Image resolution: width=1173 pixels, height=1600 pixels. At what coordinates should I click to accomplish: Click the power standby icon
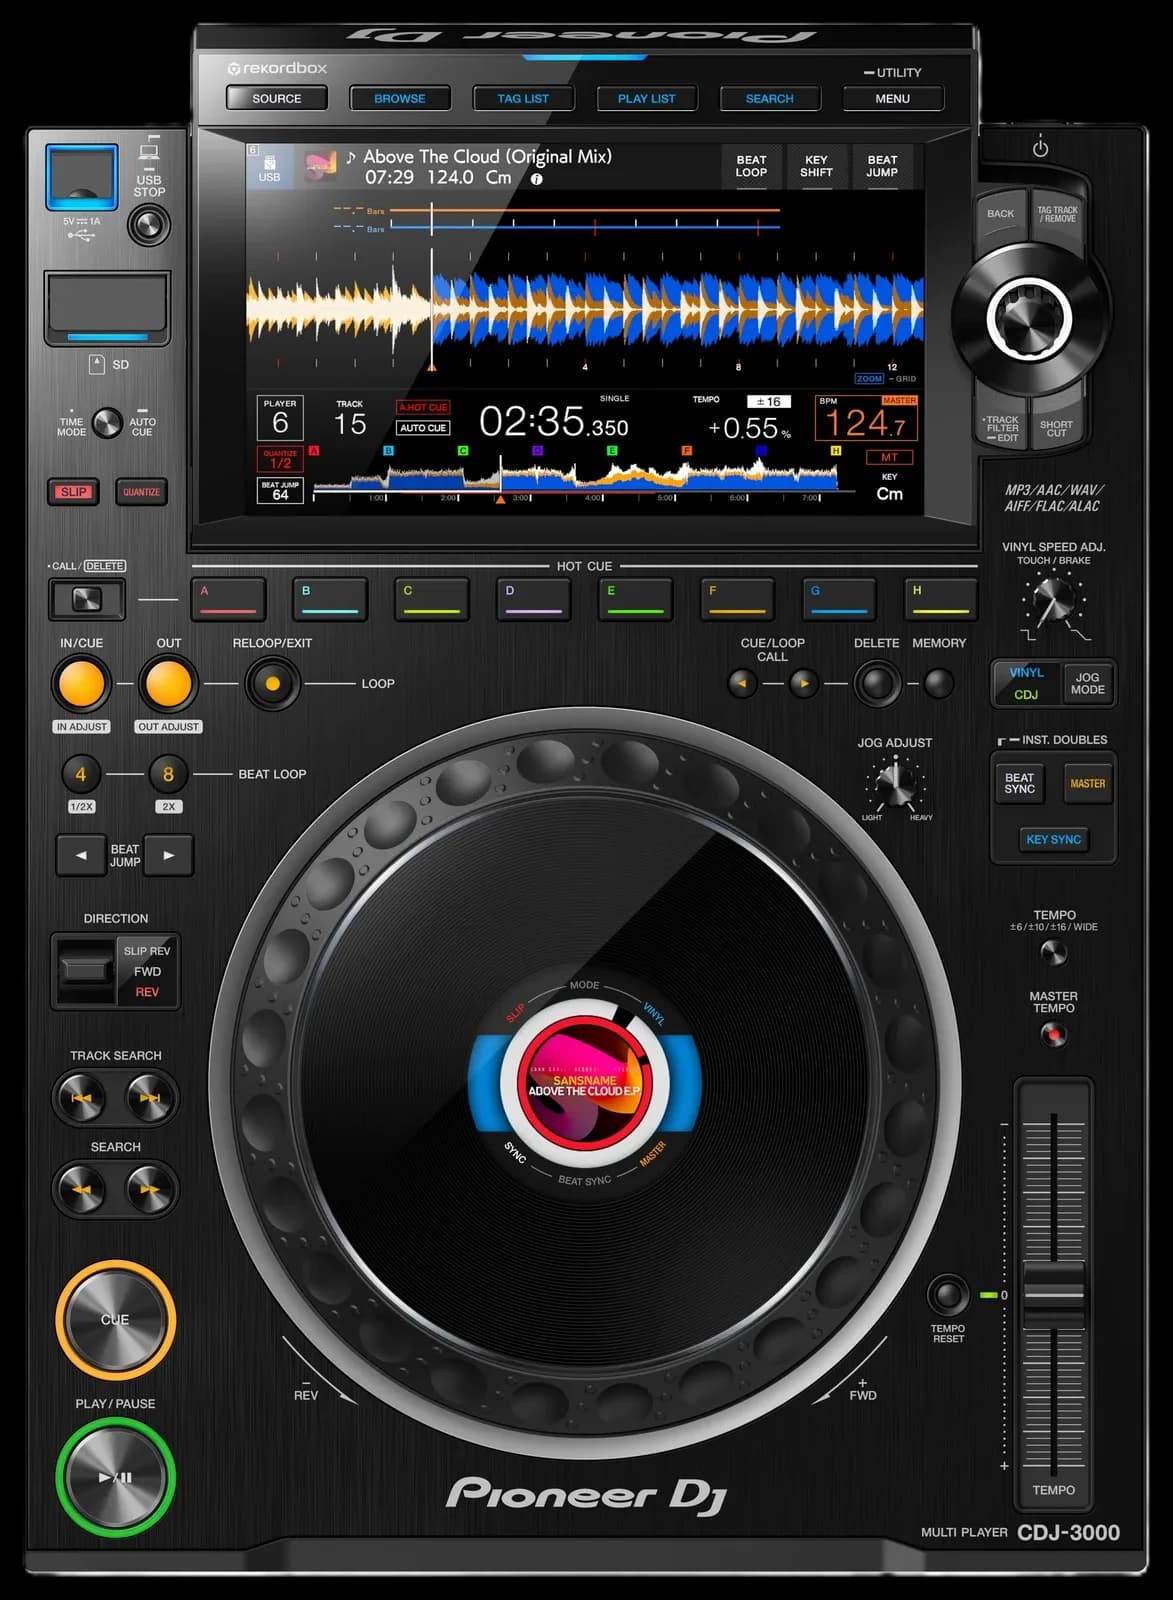tap(1040, 148)
